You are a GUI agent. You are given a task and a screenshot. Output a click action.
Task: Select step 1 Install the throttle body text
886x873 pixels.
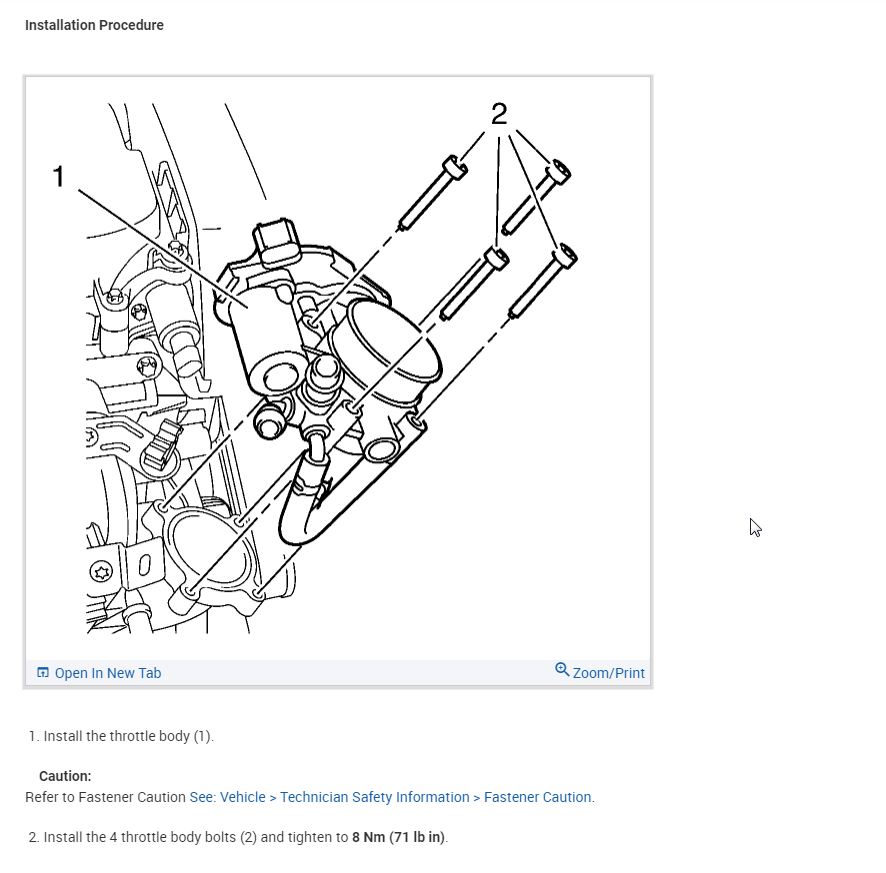pyautogui.click(x=128, y=736)
